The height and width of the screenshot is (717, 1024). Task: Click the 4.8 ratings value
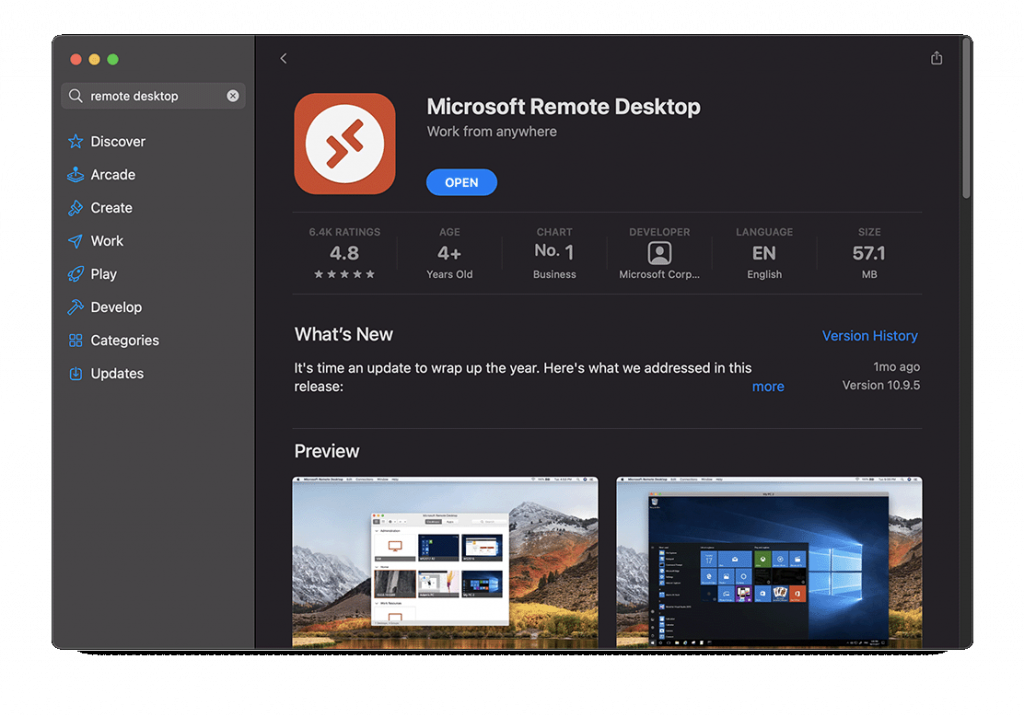344,253
